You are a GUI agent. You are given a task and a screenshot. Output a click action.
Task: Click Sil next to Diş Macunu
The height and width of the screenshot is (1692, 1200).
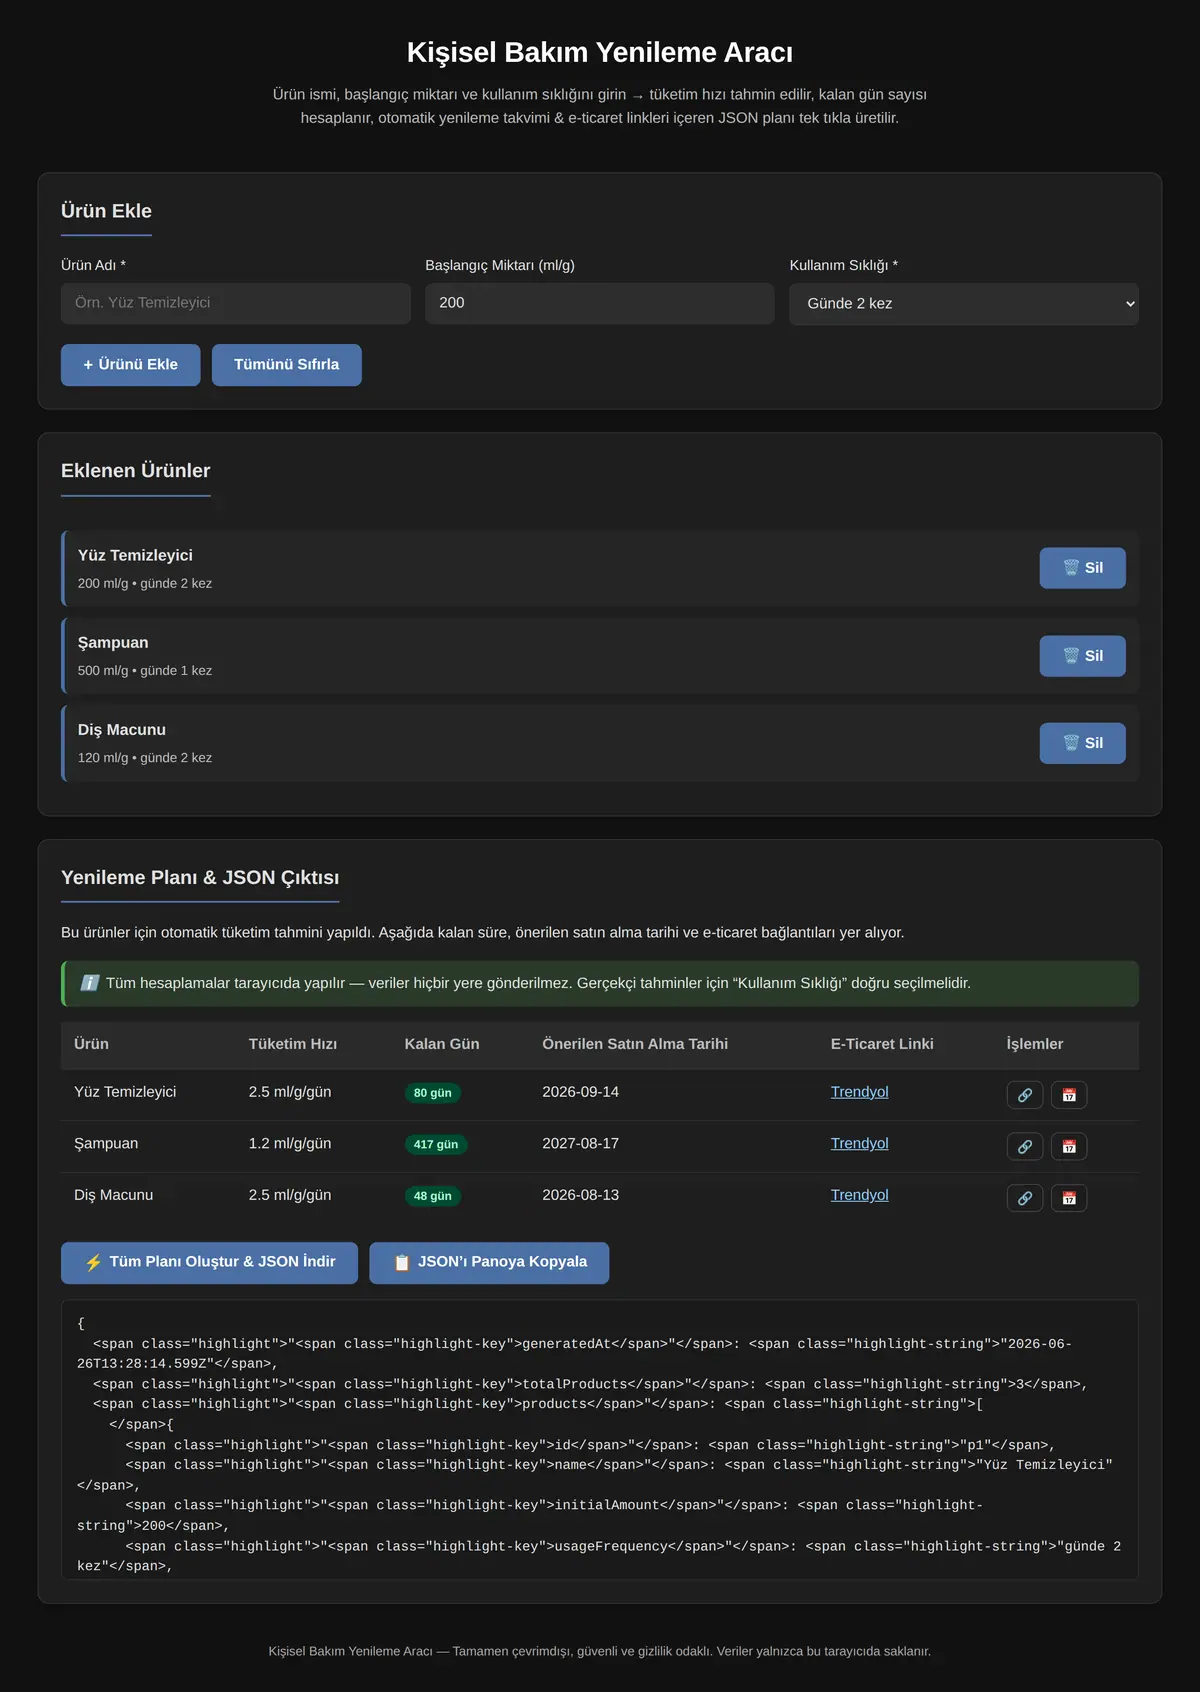(1082, 743)
